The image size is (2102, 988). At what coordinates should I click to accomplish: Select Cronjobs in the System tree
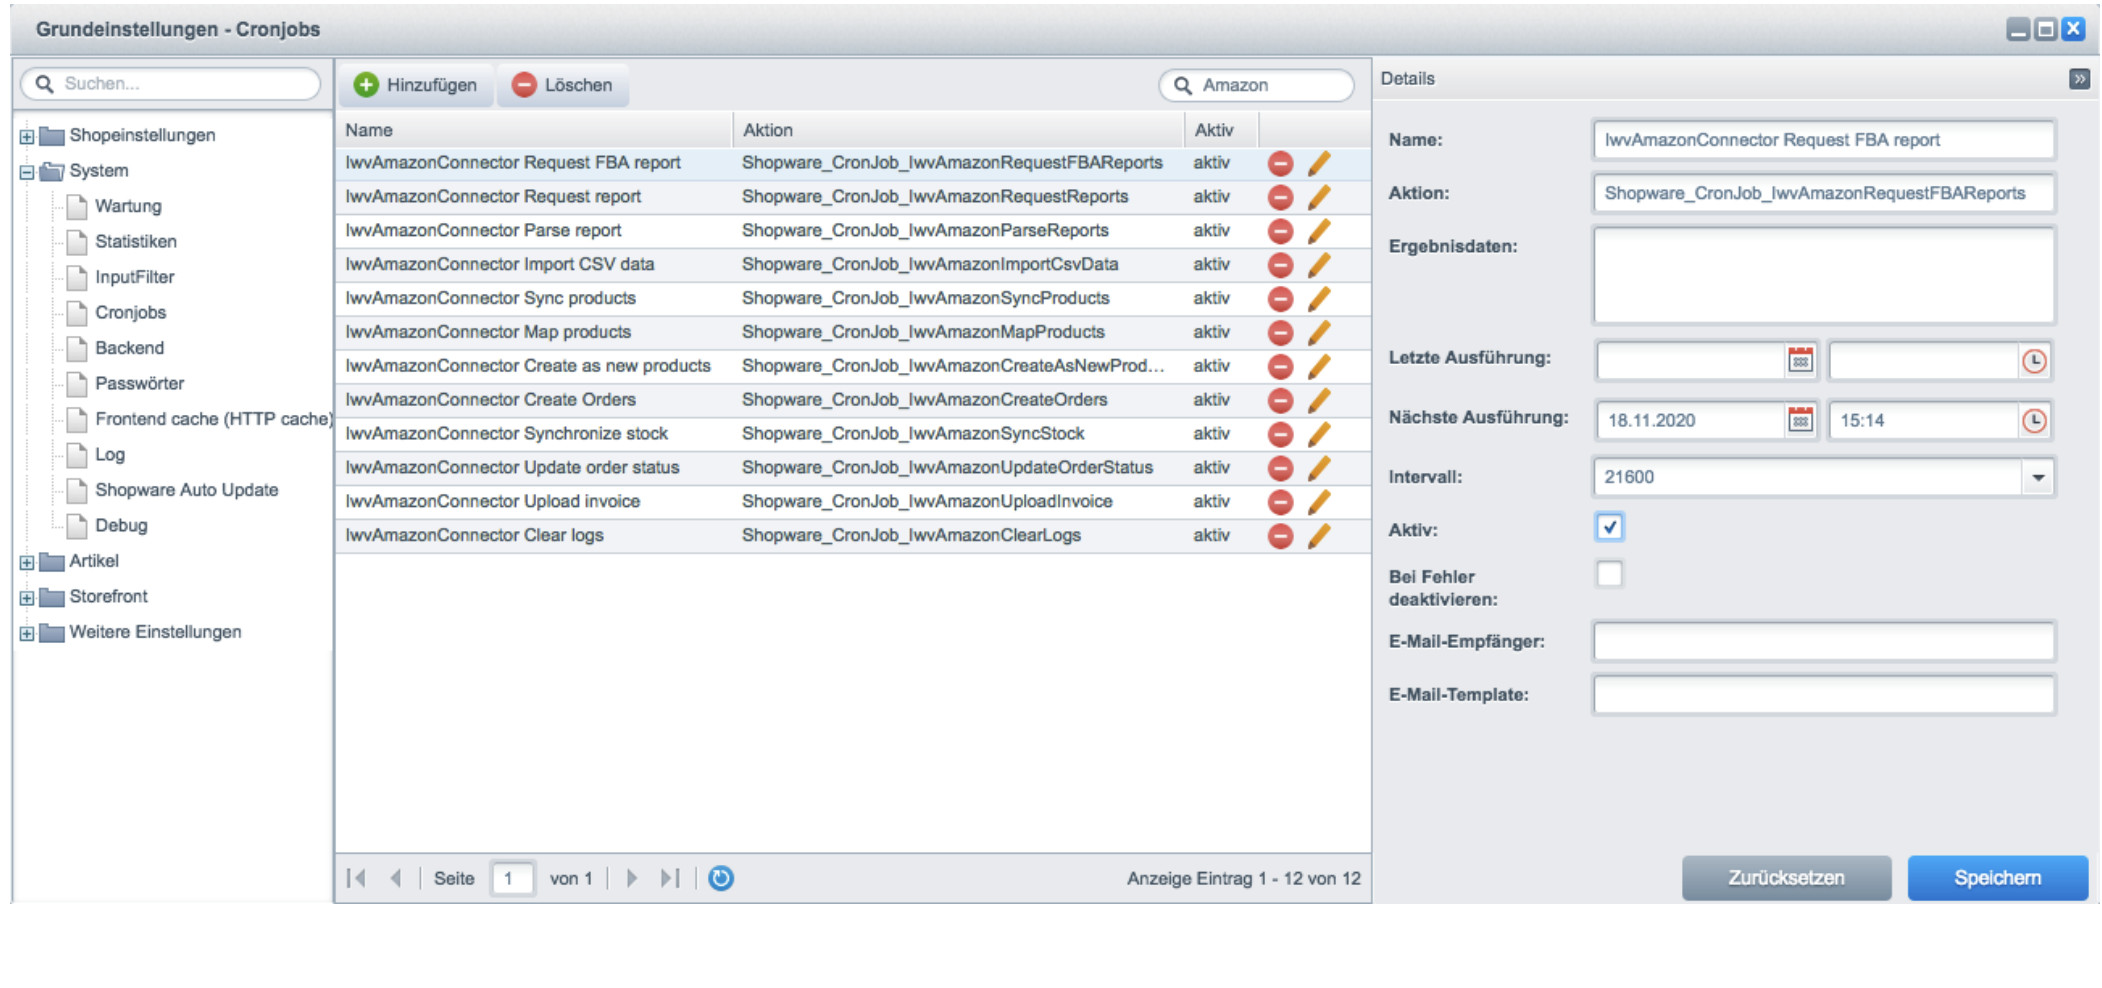(x=130, y=313)
